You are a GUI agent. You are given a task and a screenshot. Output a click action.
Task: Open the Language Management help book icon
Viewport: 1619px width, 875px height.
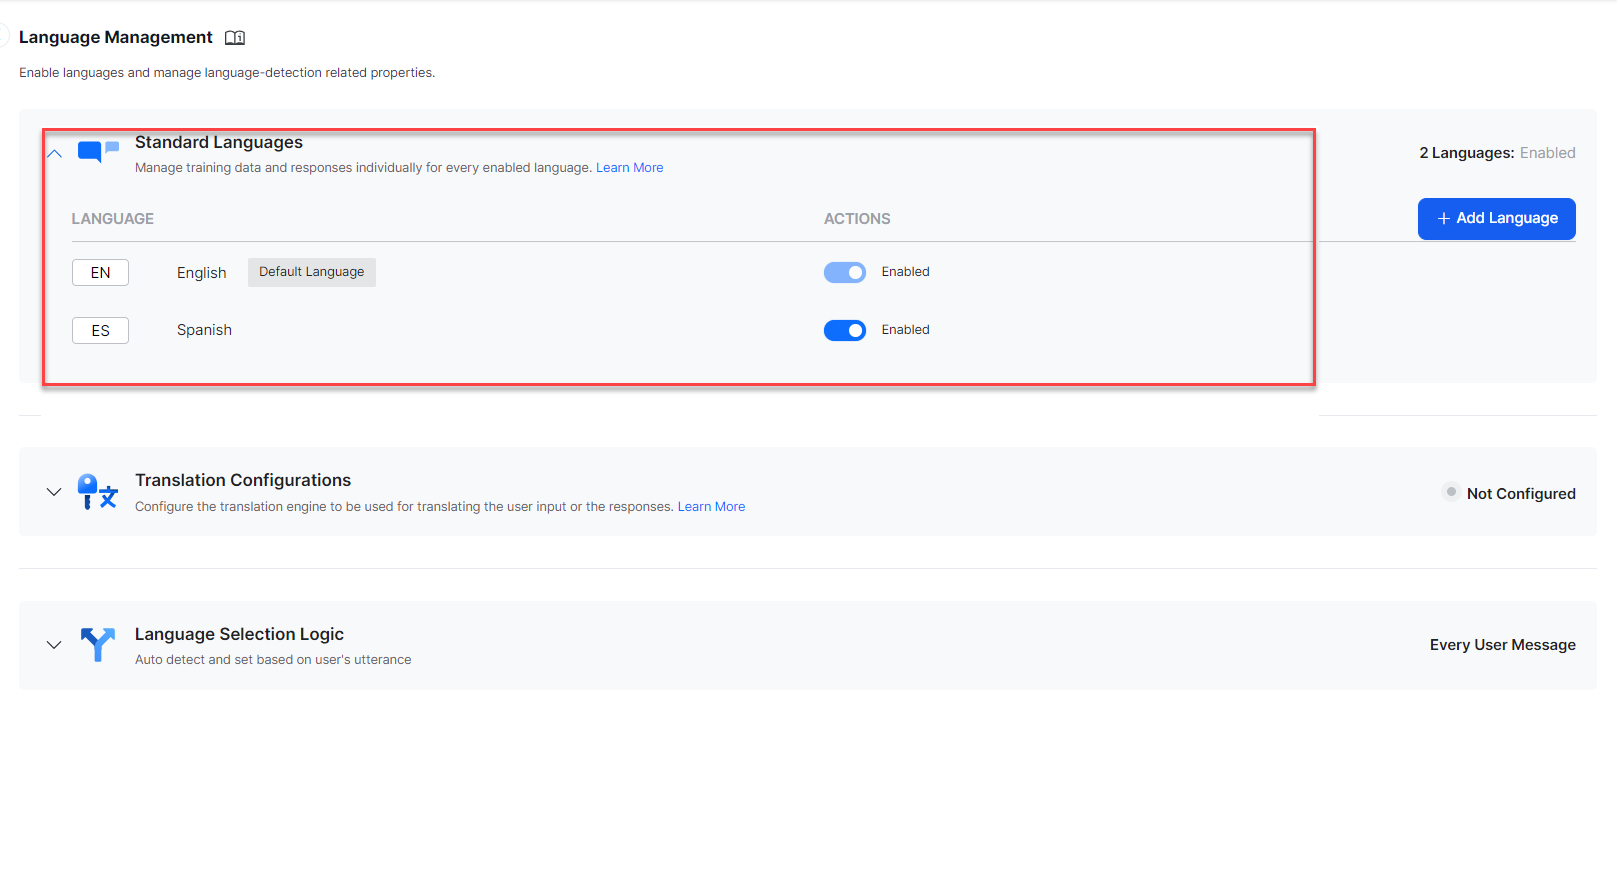(235, 38)
